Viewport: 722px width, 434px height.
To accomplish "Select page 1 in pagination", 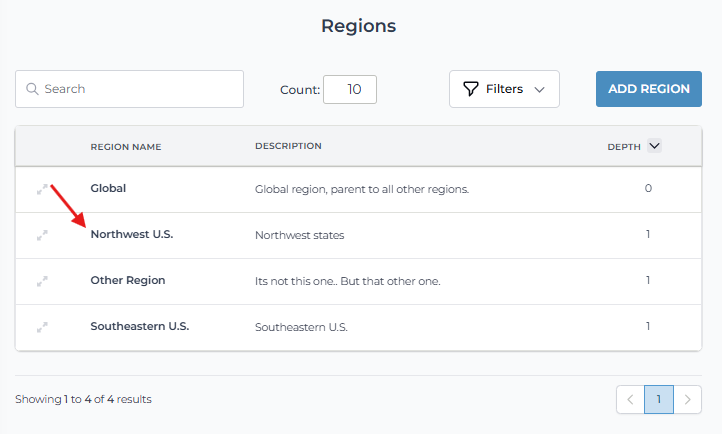I will (x=659, y=399).
